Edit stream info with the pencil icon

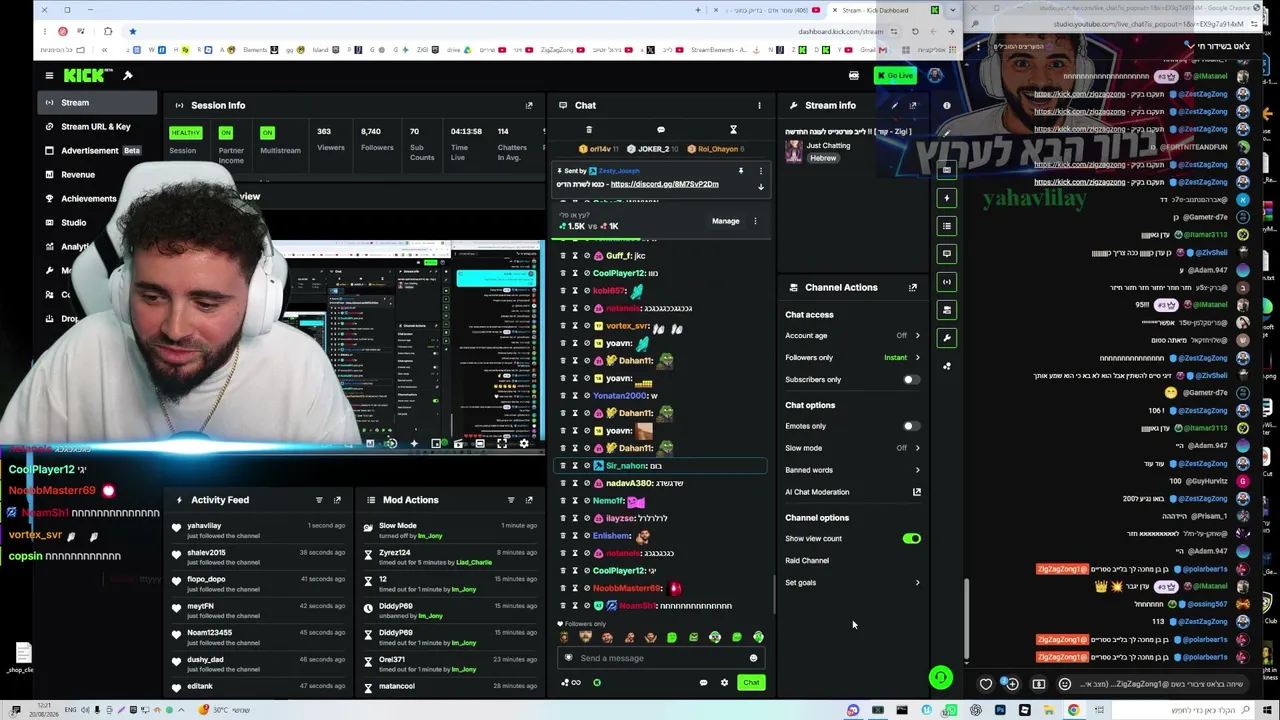(895, 105)
